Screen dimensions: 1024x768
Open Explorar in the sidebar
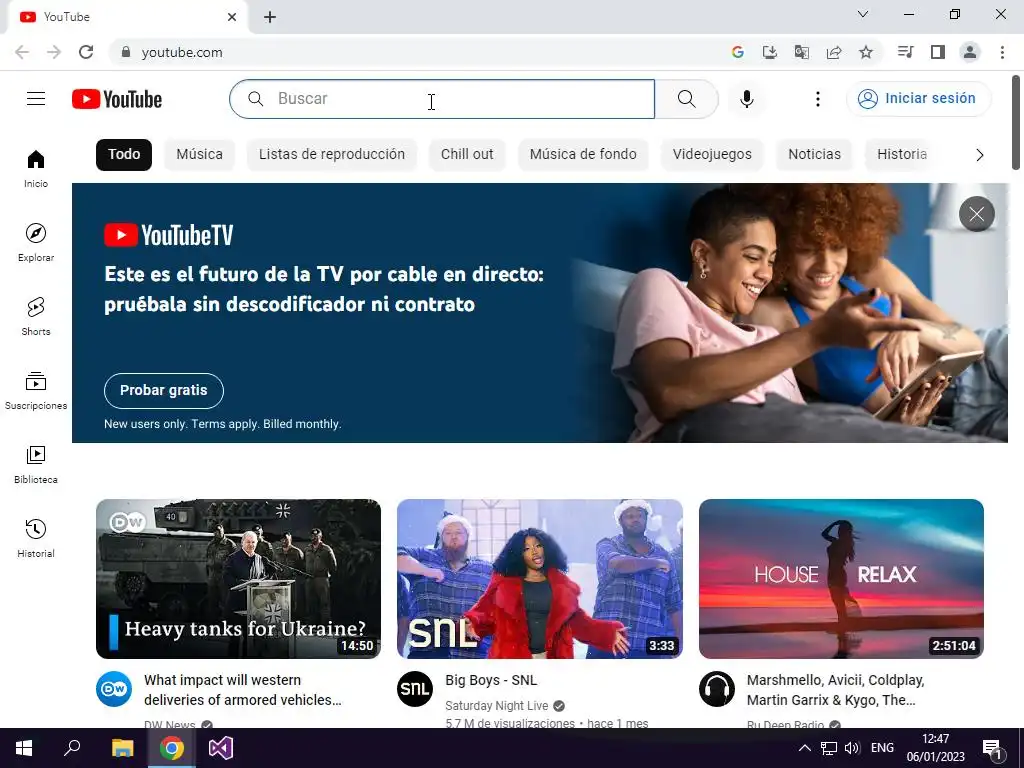pos(36,242)
